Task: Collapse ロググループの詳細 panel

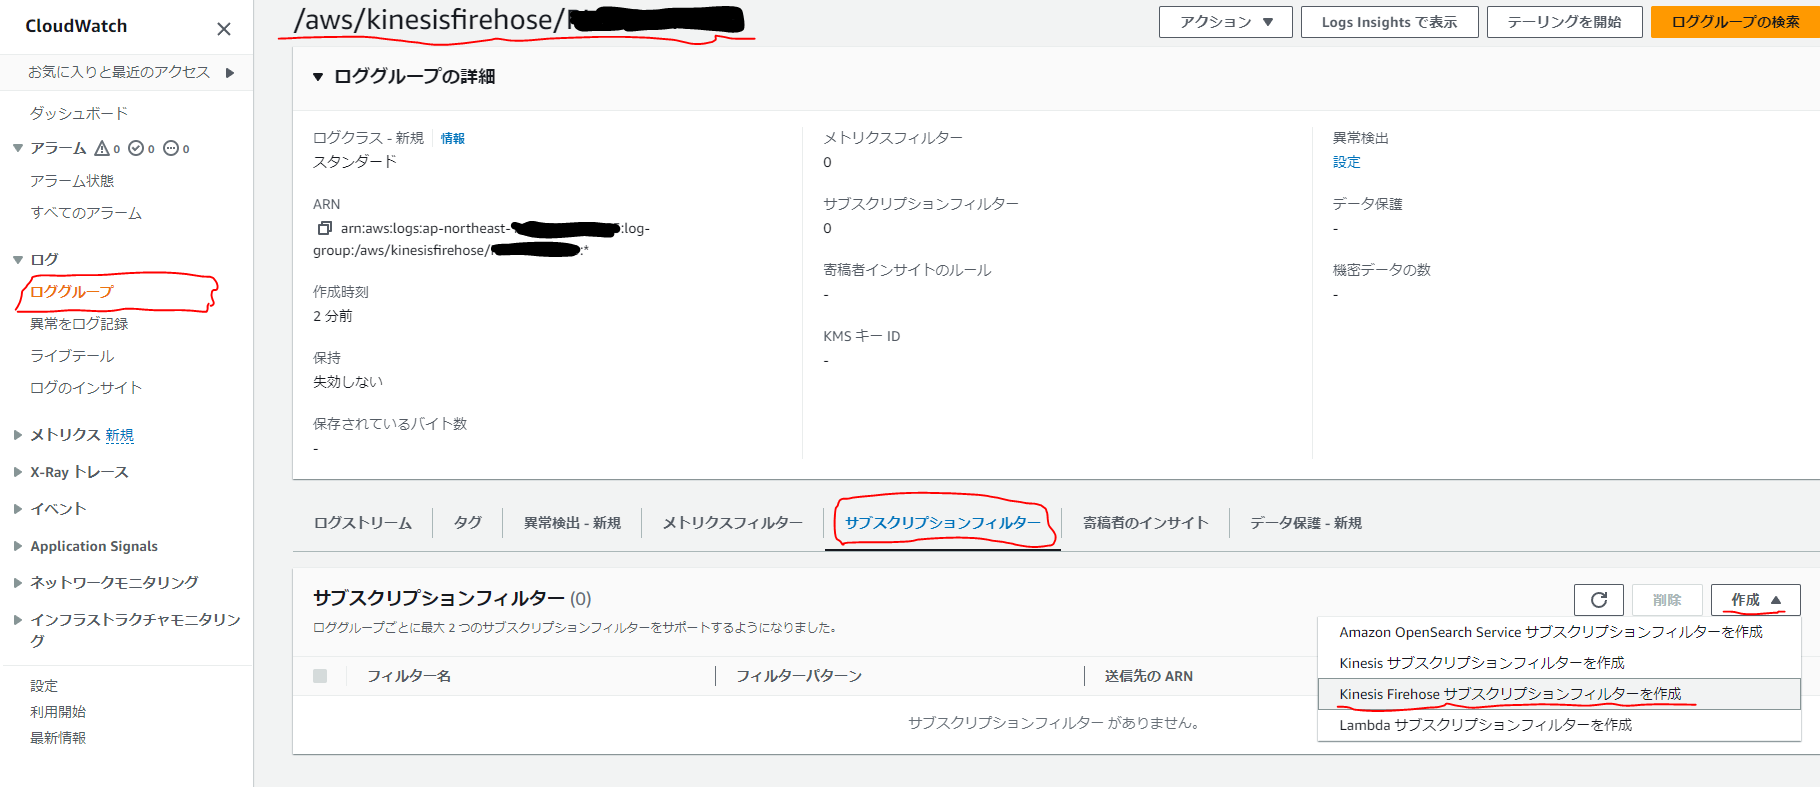Action: [x=318, y=77]
